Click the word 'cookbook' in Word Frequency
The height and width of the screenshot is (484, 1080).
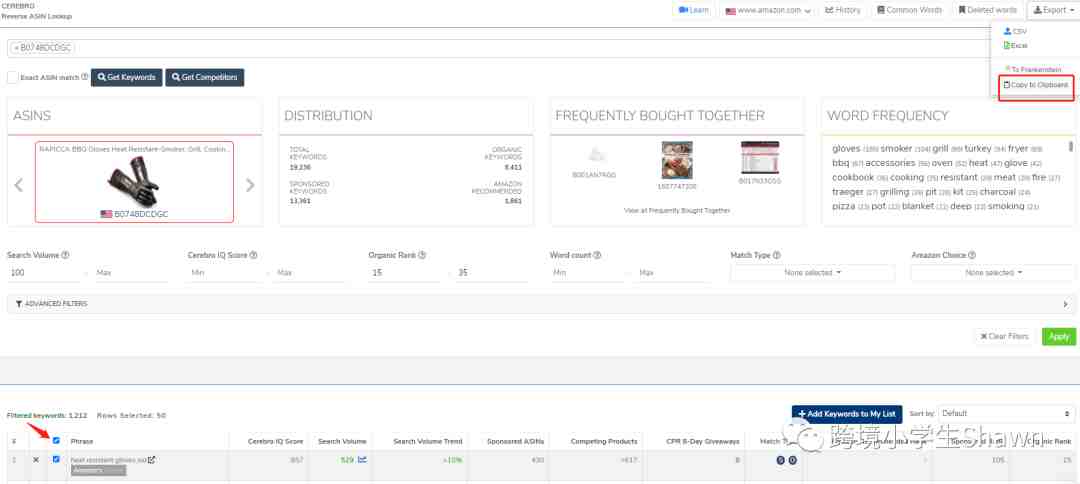853,178
